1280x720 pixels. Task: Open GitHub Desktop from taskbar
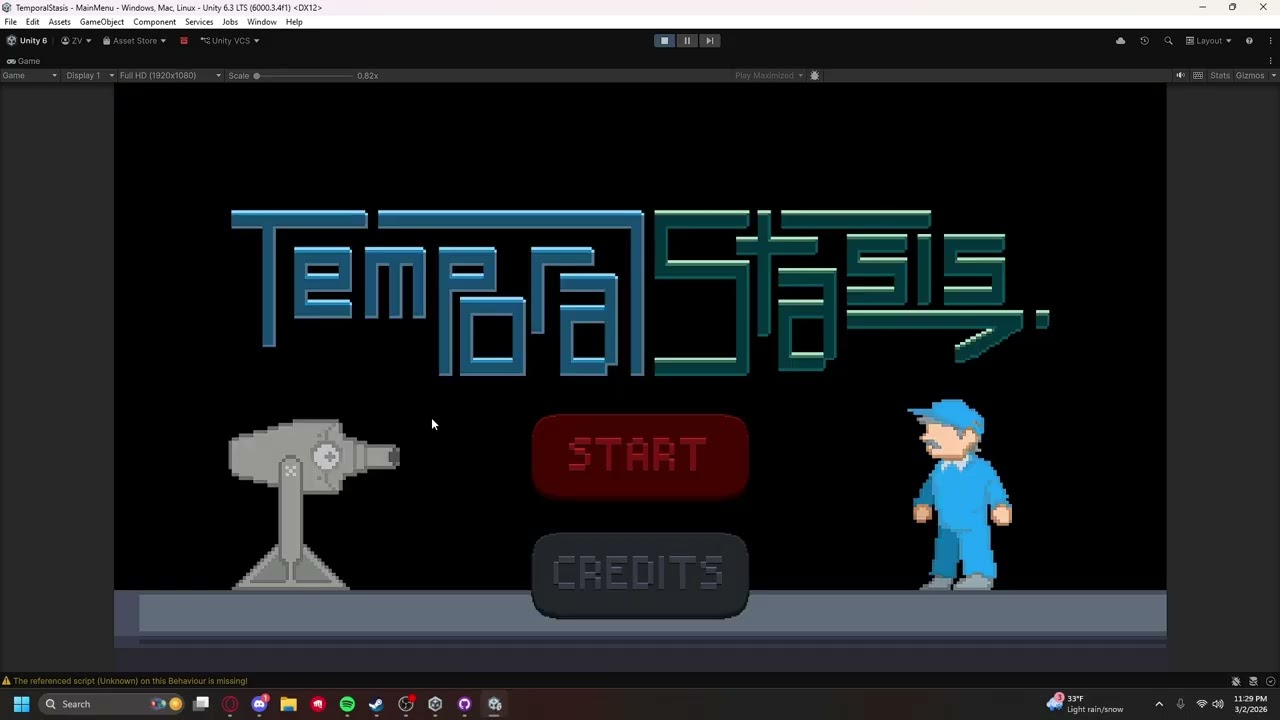coord(464,704)
